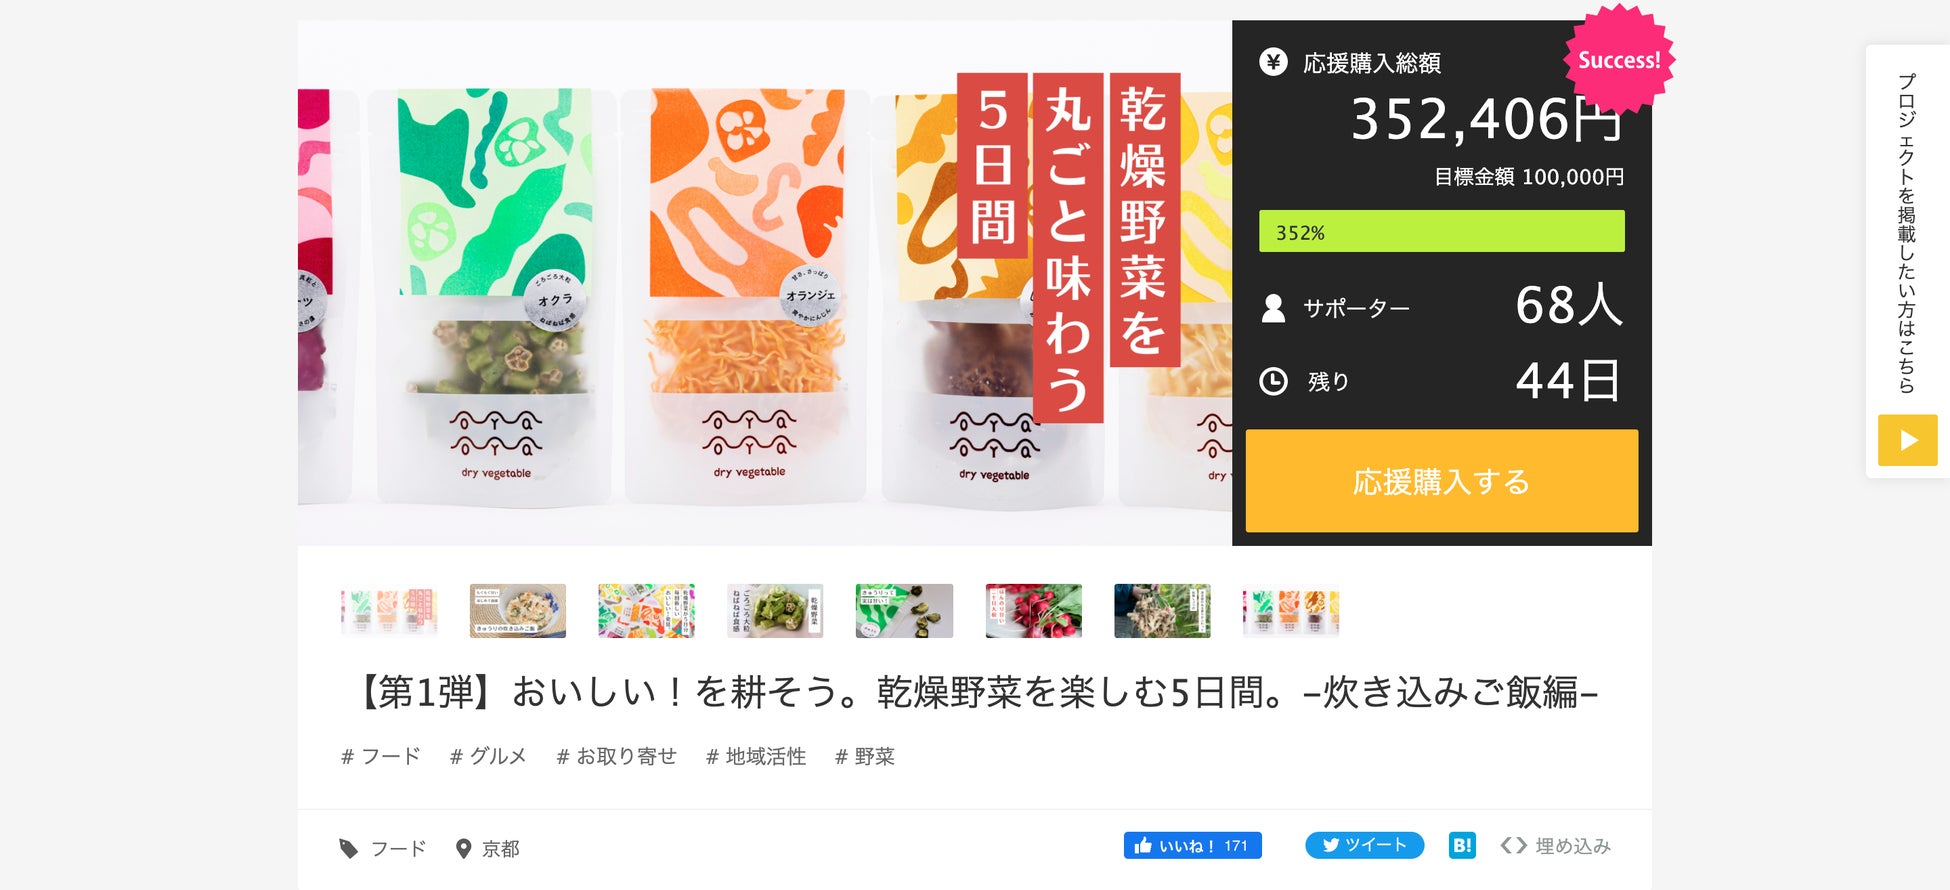The width and height of the screenshot is (1950, 890).
Task: Open the #地域活性 hashtag link
Action: click(756, 756)
